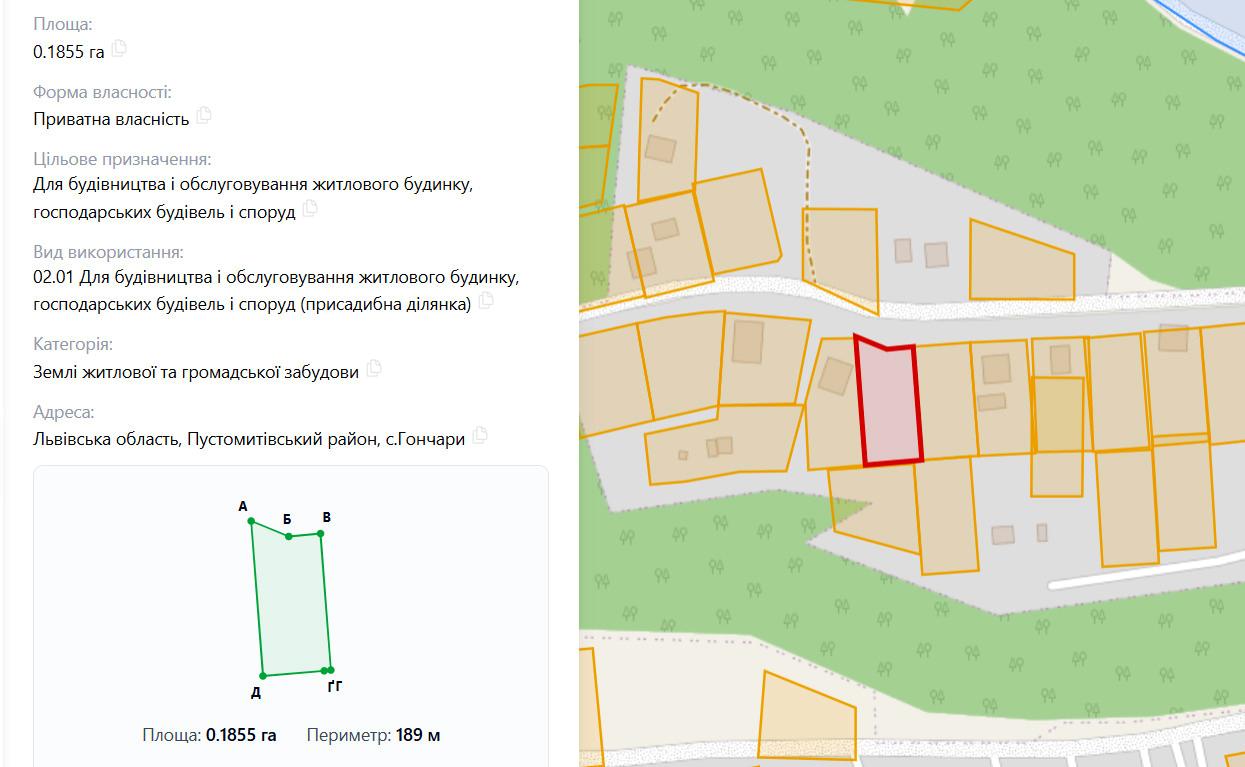The height and width of the screenshot is (767, 1245).
Task: Copy the Приватна власність ownership text
Action: click(x=204, y=115)
